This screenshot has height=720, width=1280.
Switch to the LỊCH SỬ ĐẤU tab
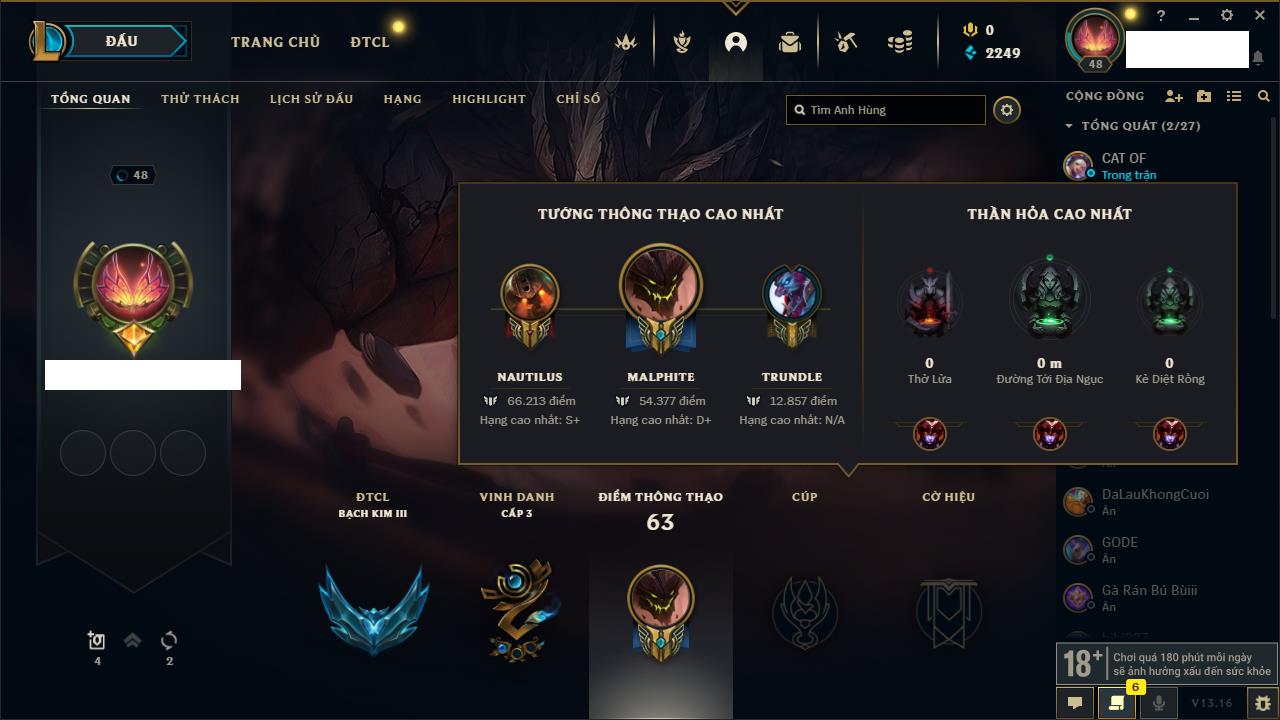pos(311,99)
